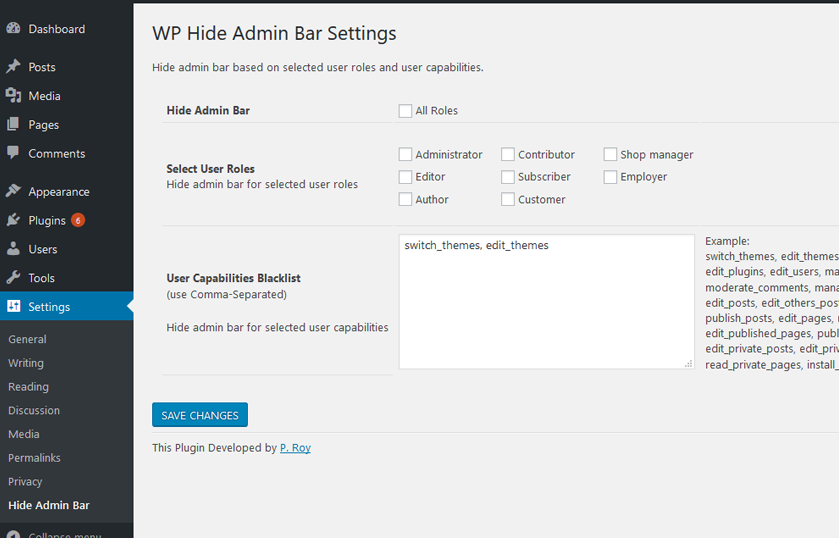Click the Pages stacked-sheets icon
The image size is (839, 538).
coord(13,124)
